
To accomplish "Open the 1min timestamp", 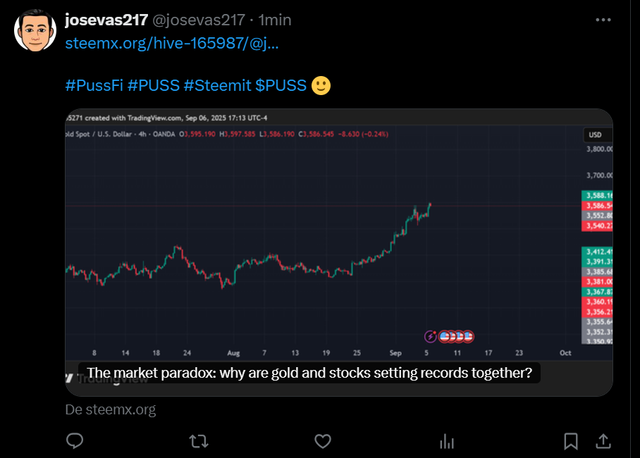I will tap(275, 20).
